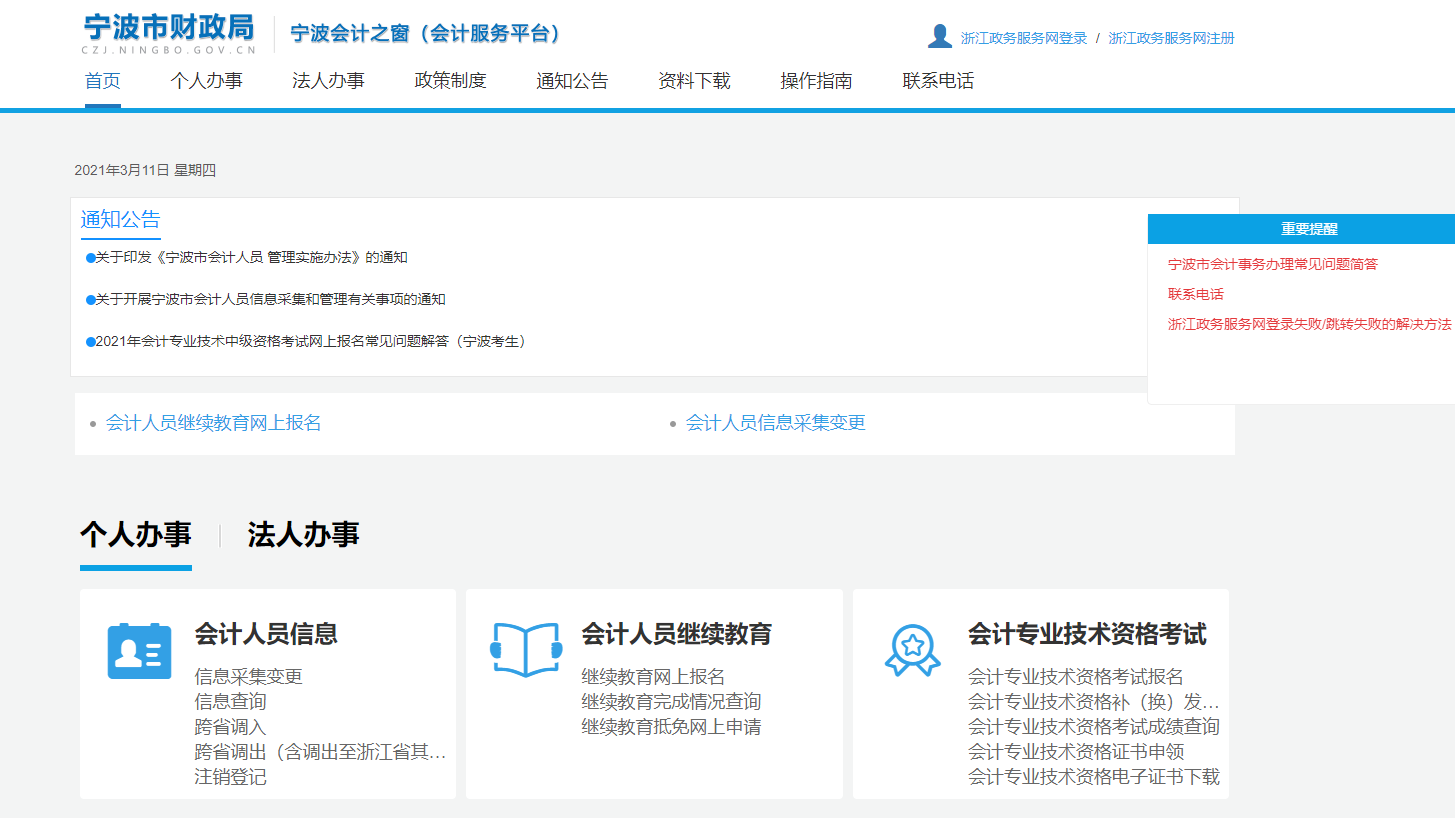Click the ID card icon for 会计人员信息
This screenshot has width=1455, height=818.
click(x=139, y=651)
